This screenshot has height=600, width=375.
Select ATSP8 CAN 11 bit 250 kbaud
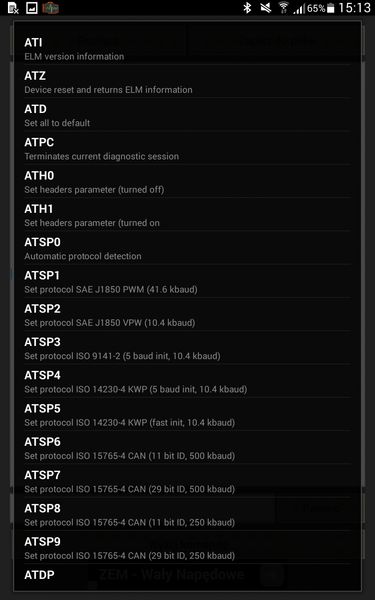point(188,514)
